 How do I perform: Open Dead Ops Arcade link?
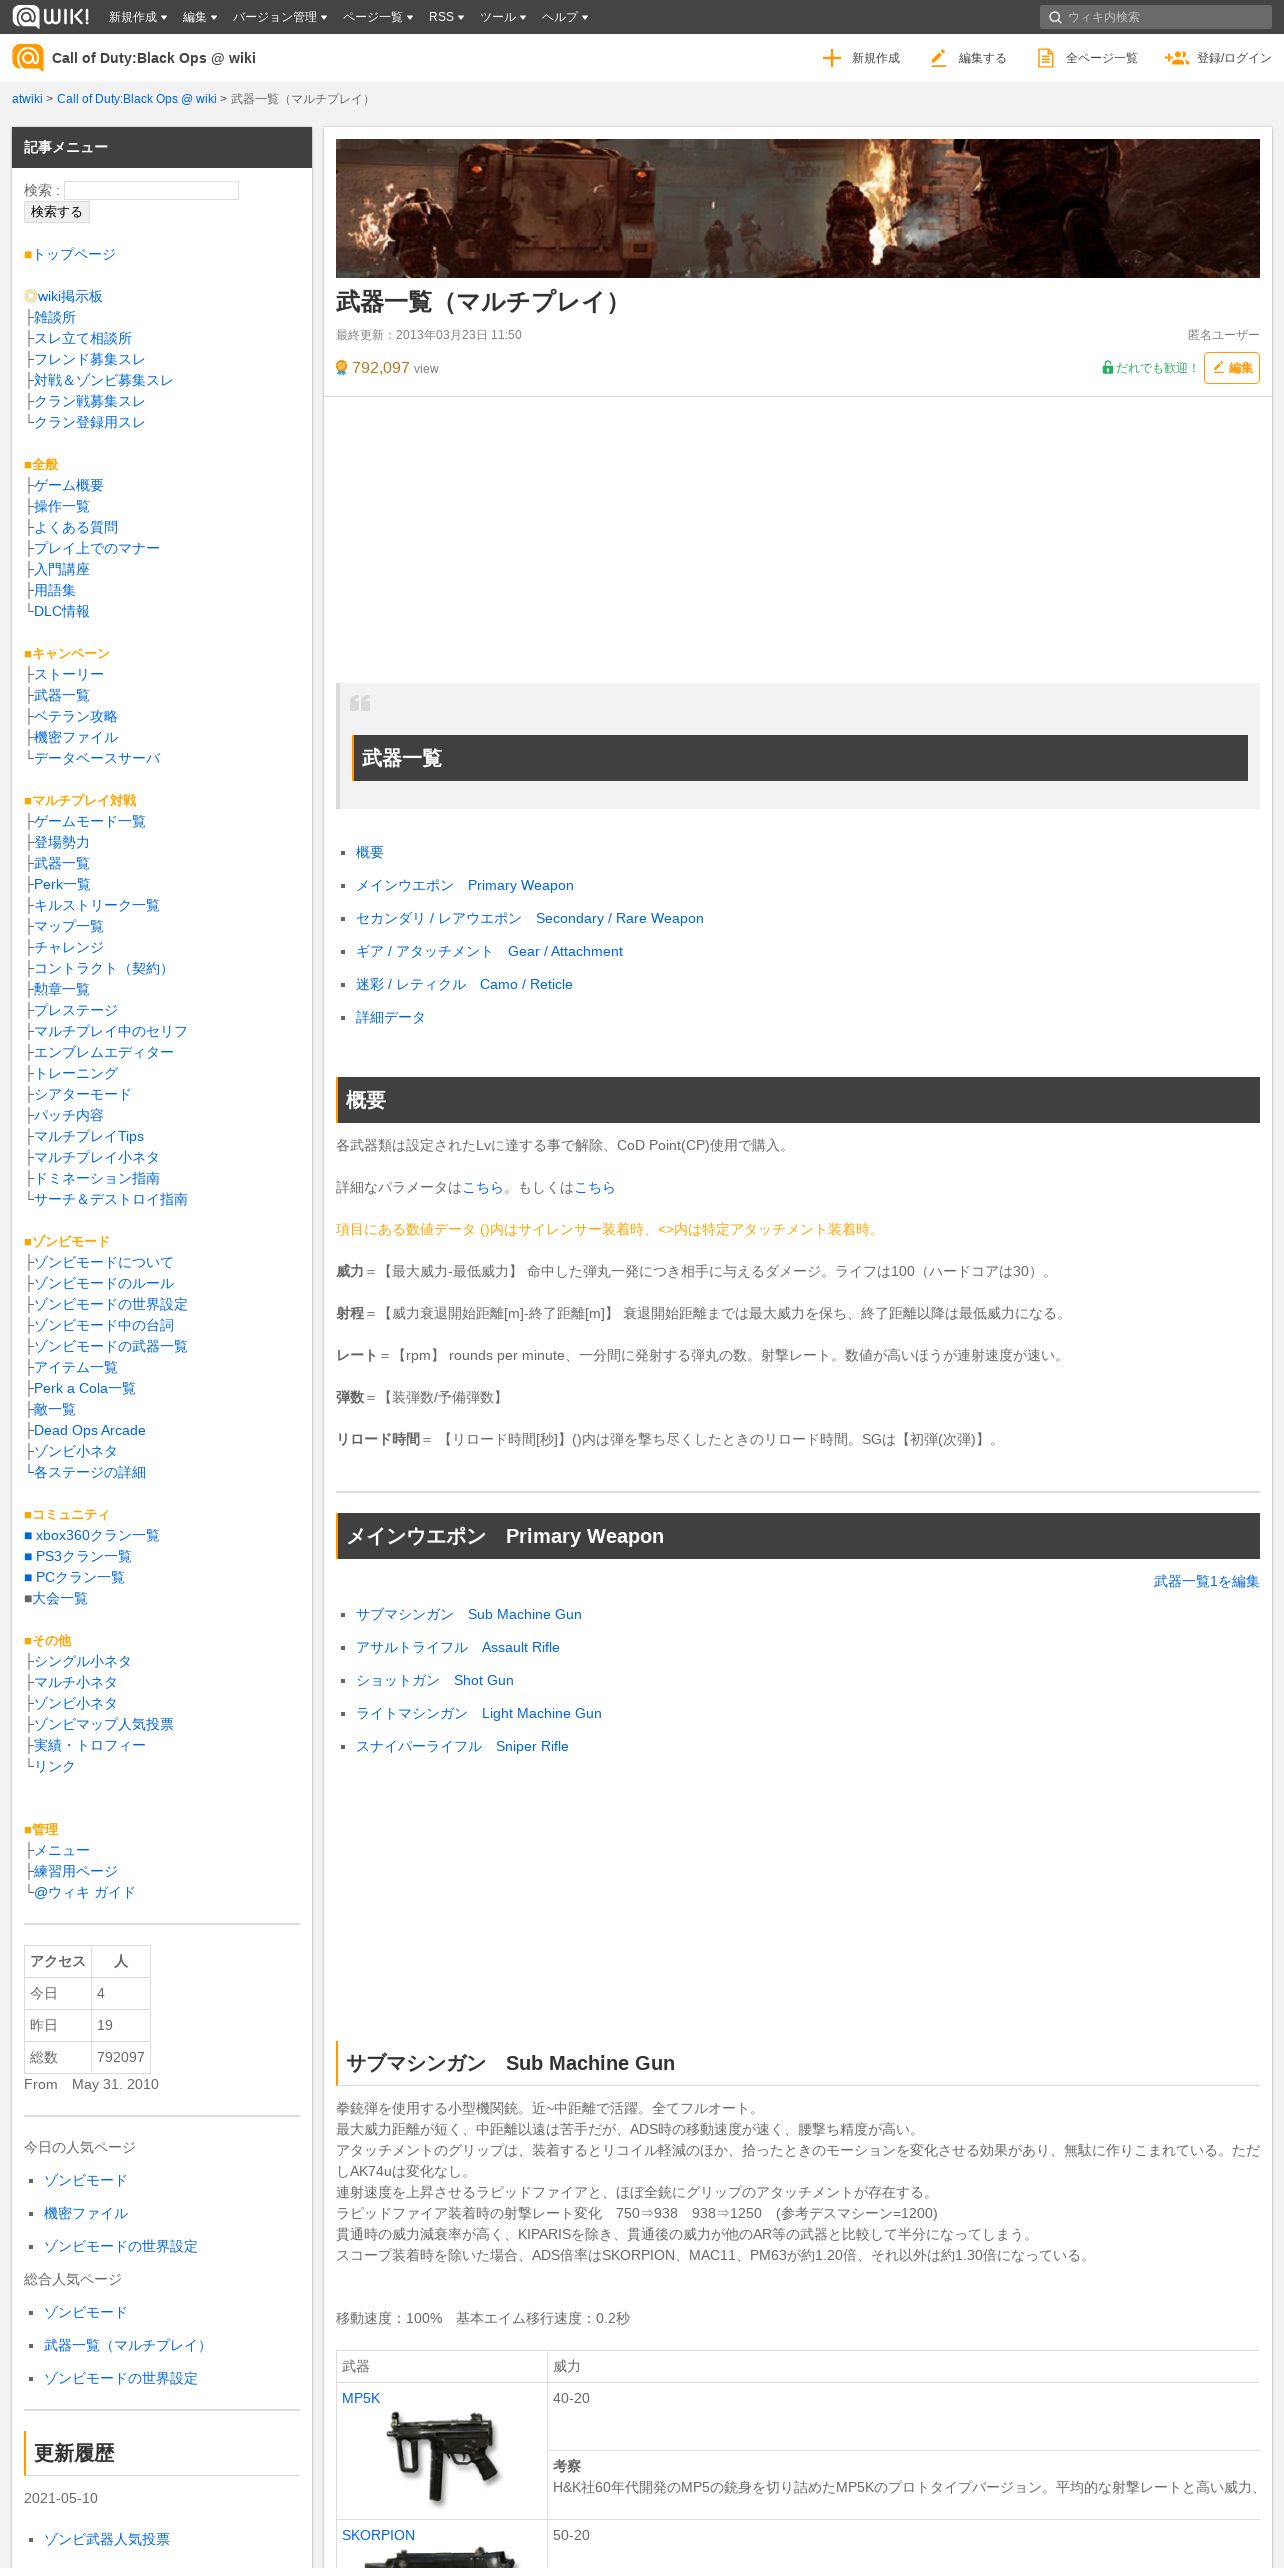pyautogui.click(x=89, y=1430)
